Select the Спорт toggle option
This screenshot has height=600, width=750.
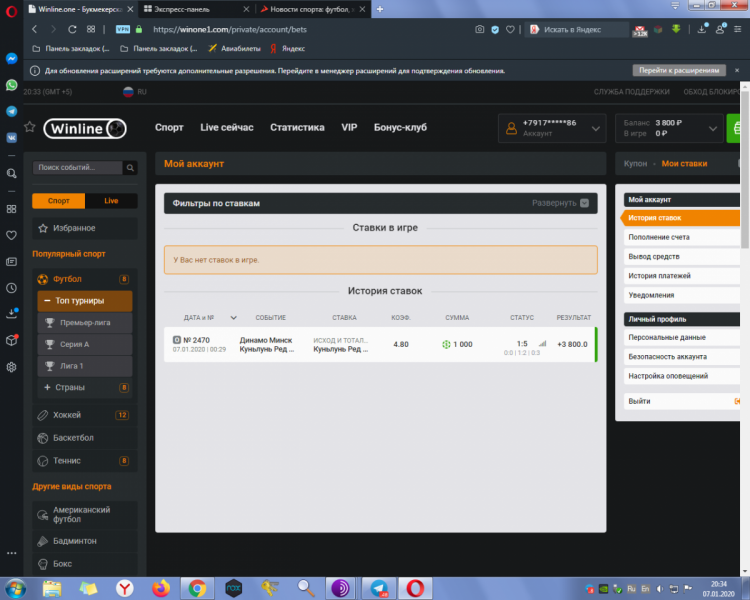(x=59, y=201)
